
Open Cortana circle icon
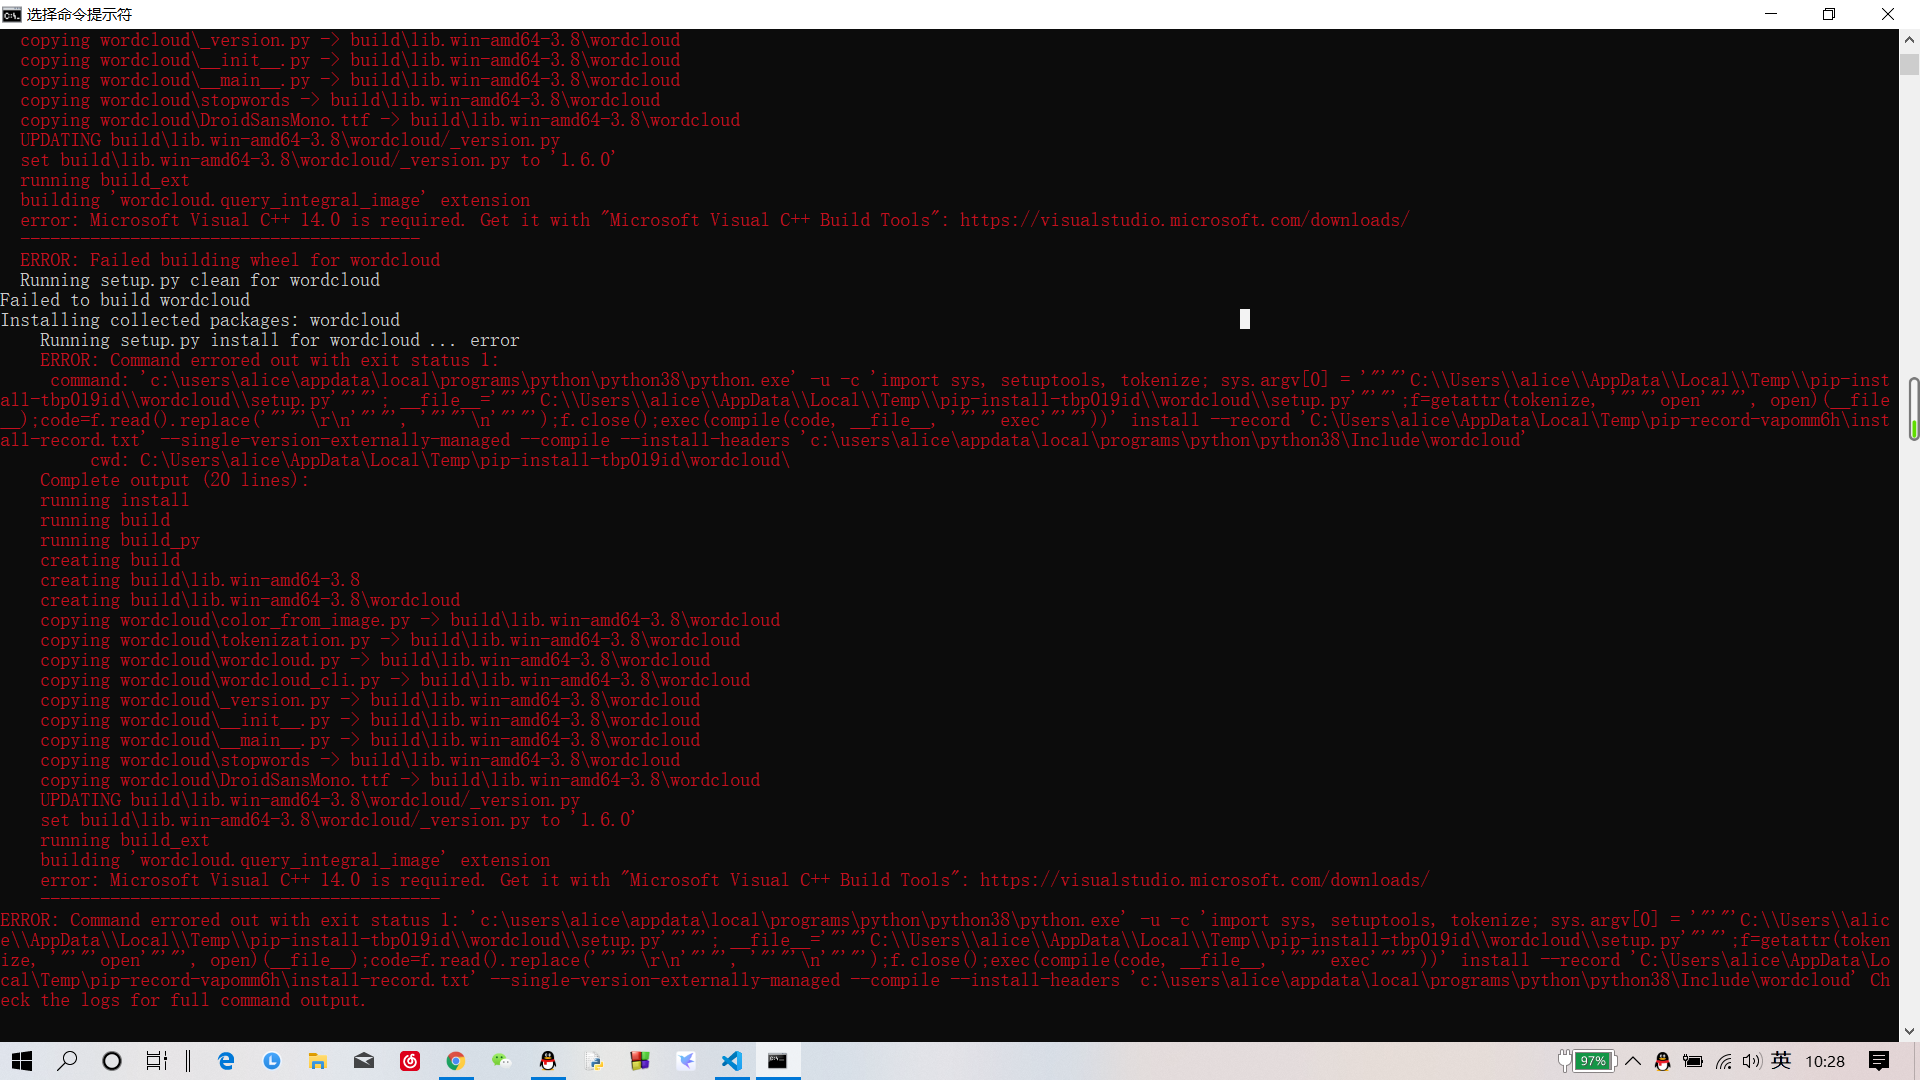(112, 1061)
